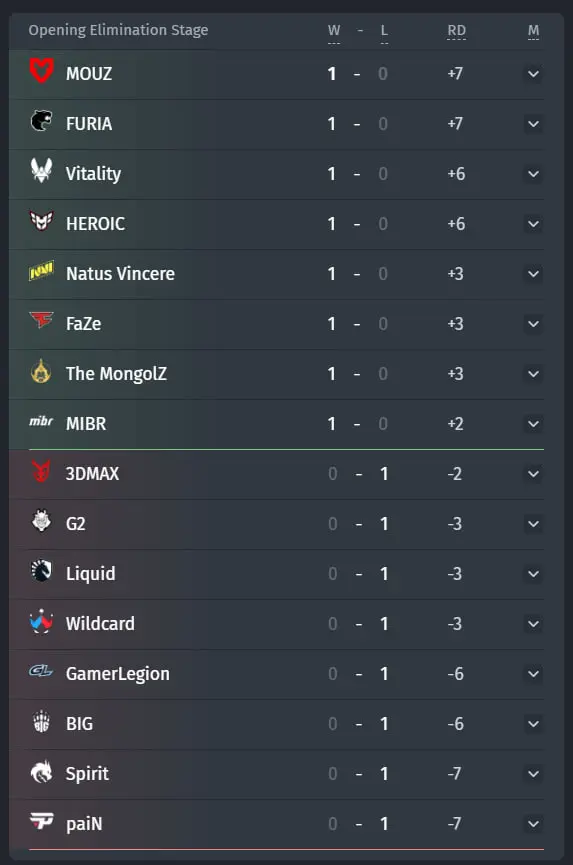Click the FURIA panther logo
573x865 pixels.
coord(41,121)
